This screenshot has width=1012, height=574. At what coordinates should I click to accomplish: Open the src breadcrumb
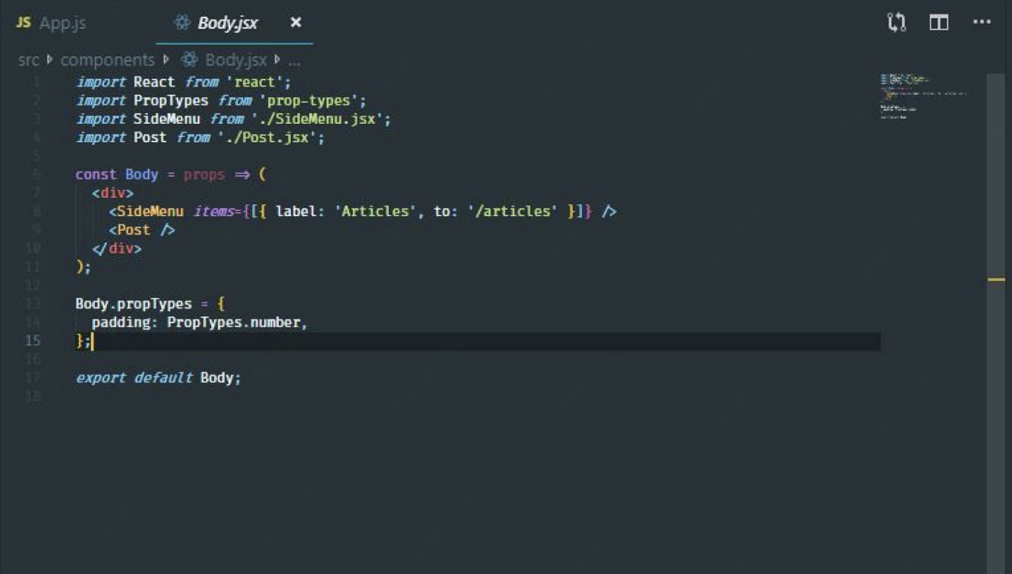(x=28, y=60)
